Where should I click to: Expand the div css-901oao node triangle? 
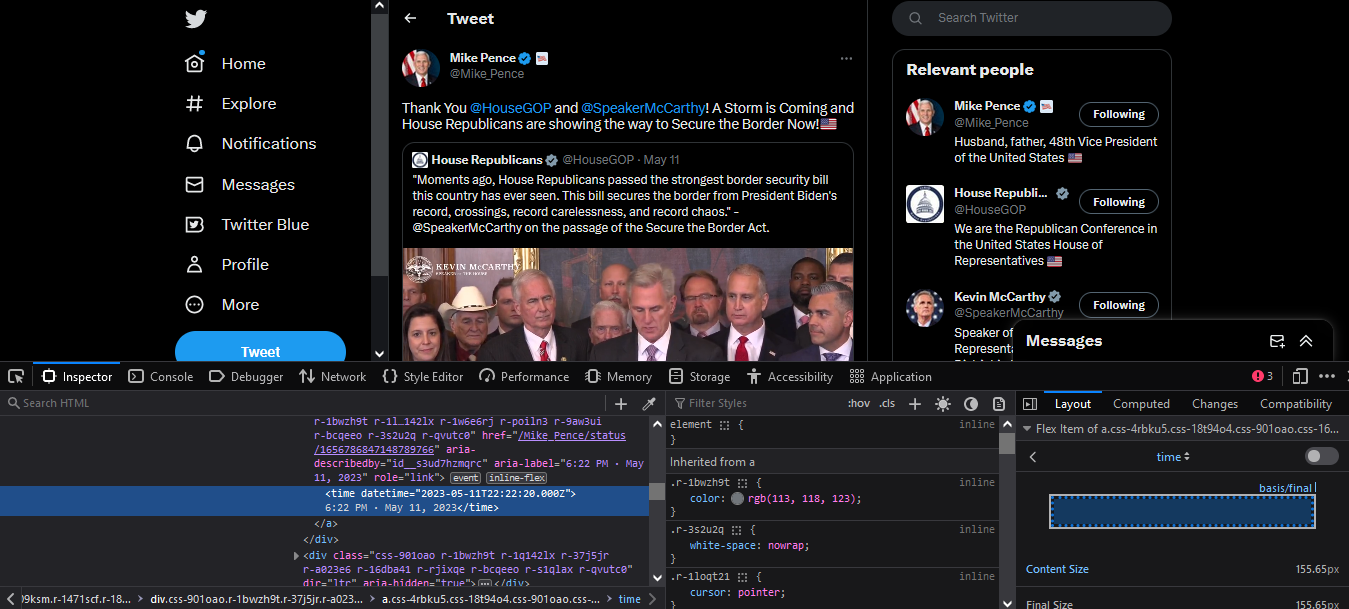(297, 556)
